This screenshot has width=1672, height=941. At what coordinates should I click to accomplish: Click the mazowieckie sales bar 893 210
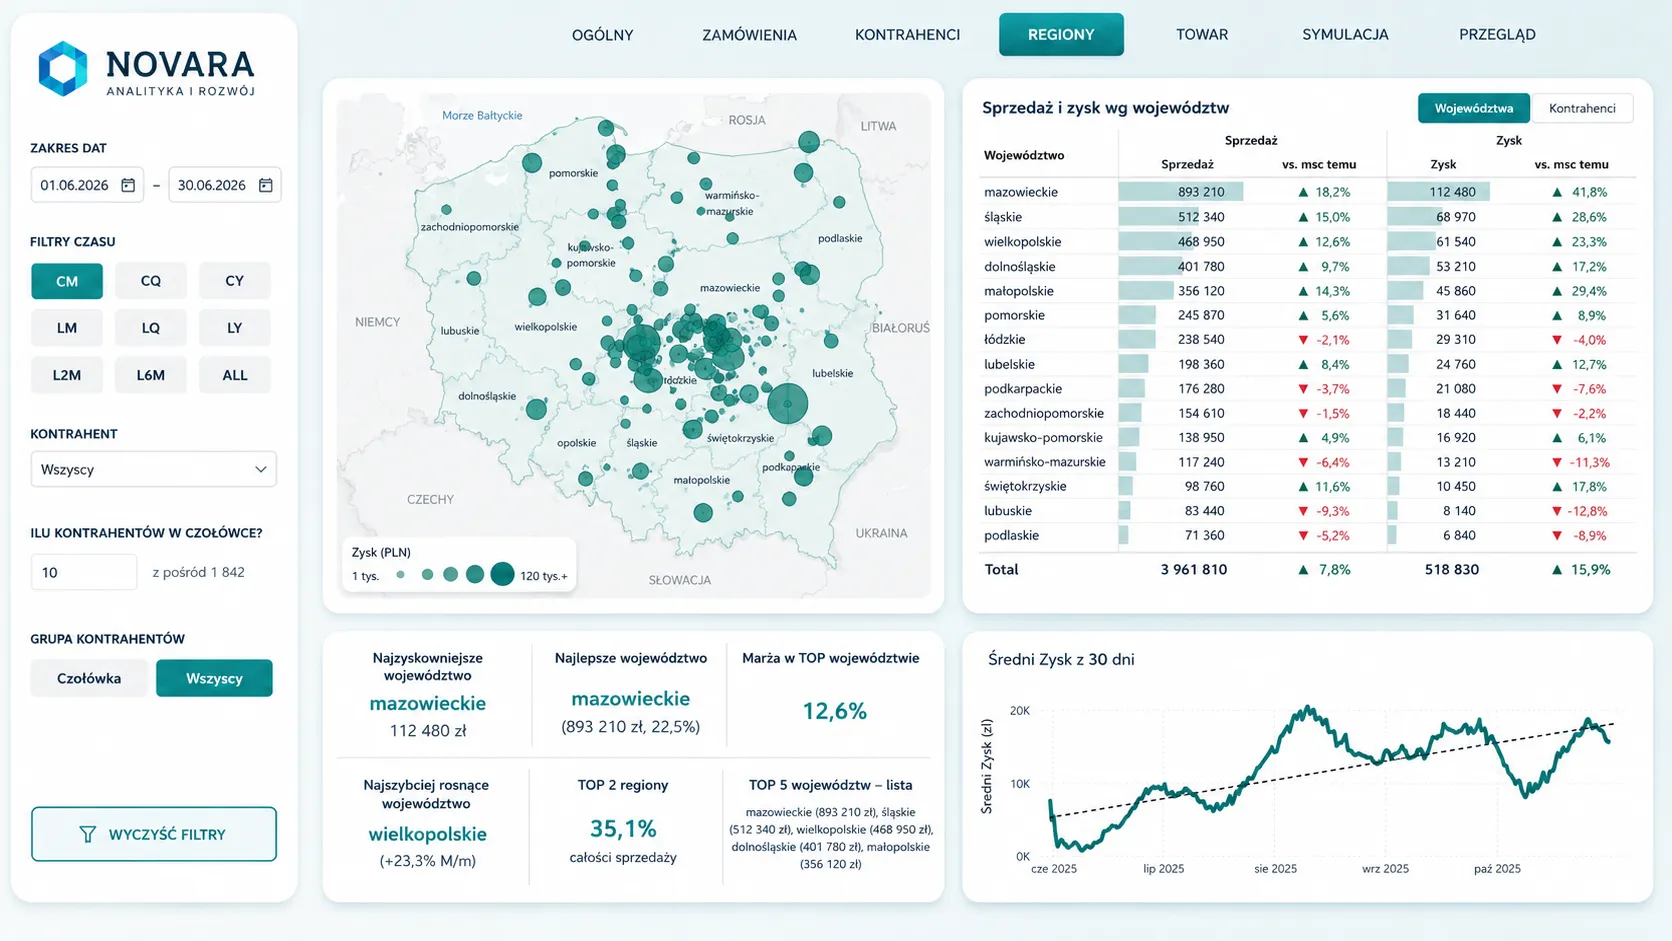point(1181,192)
